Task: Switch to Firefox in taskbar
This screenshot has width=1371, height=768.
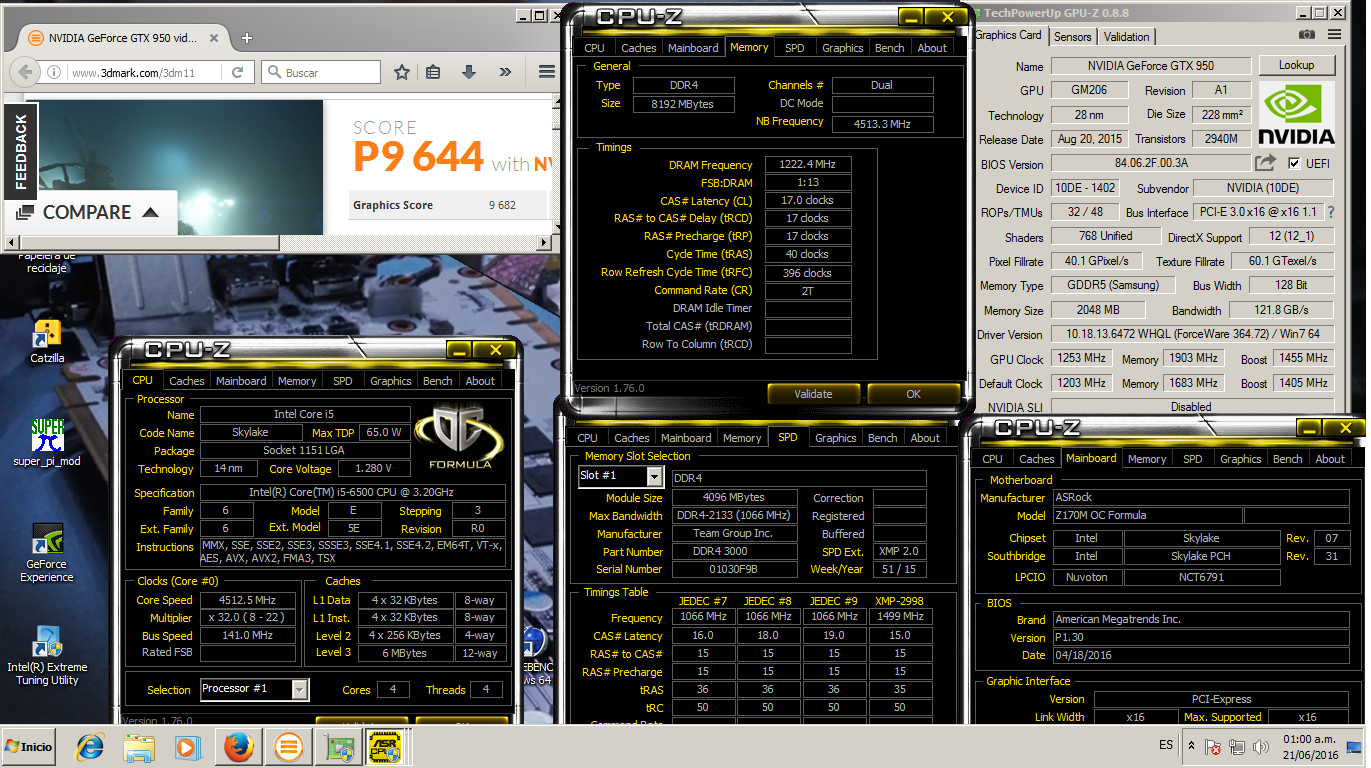Action: click(x=238, y=747)
